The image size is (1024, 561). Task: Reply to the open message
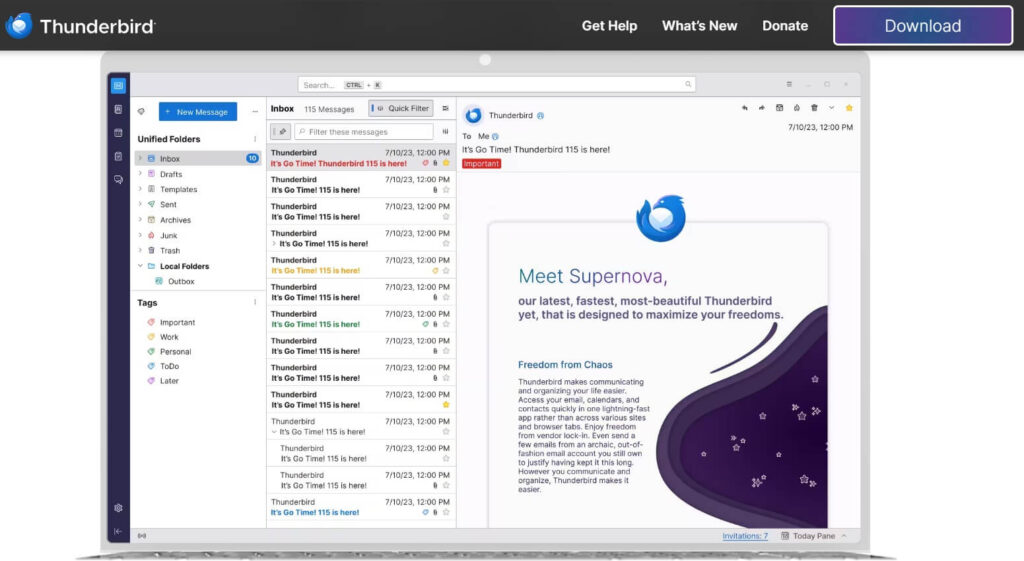744,108
